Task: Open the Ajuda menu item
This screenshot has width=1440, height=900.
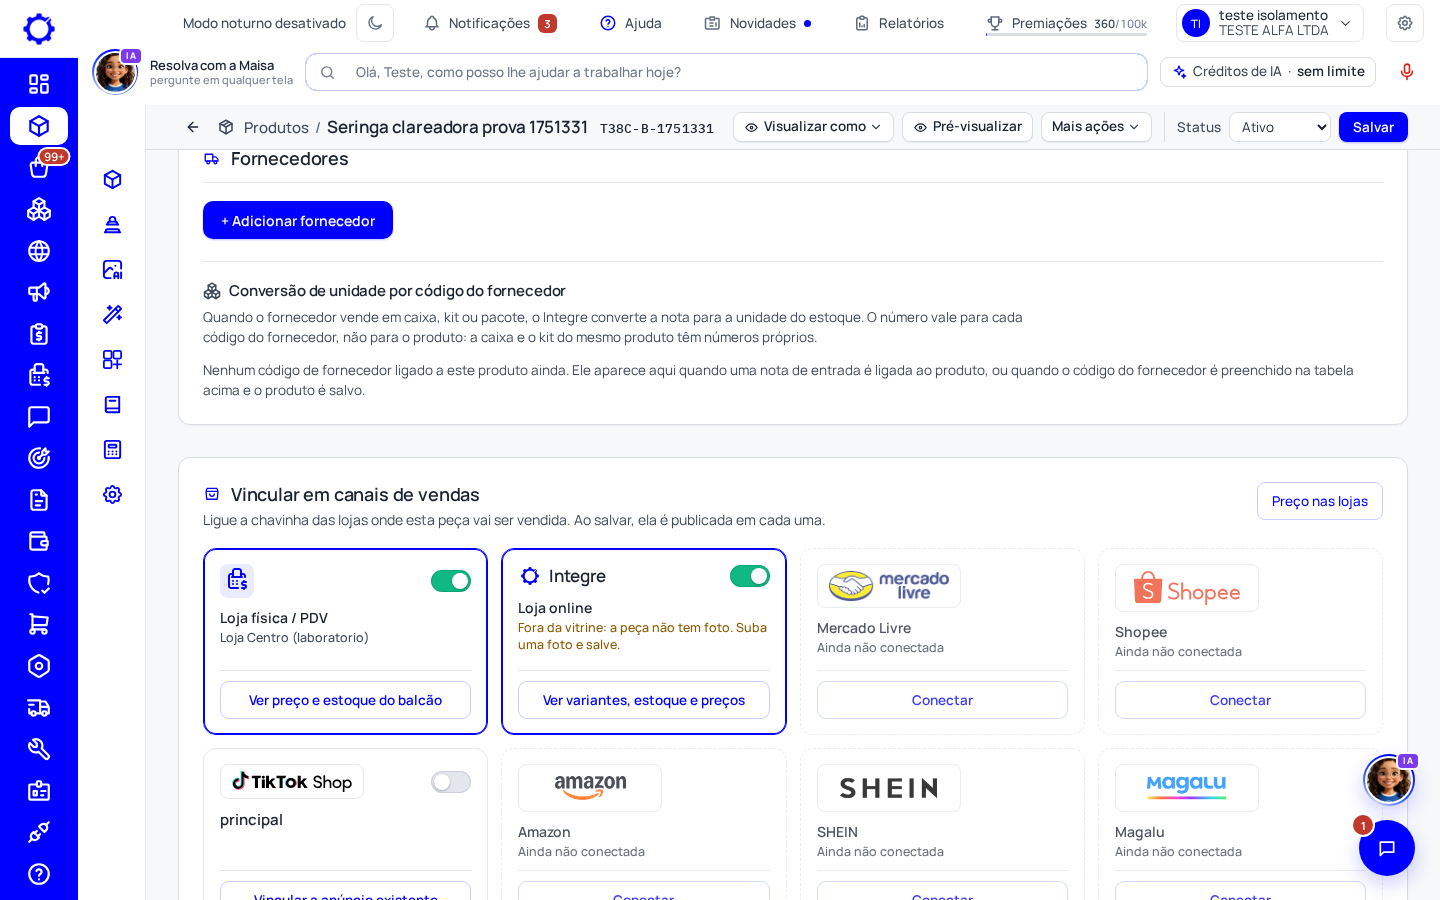Action: point(631,23)
